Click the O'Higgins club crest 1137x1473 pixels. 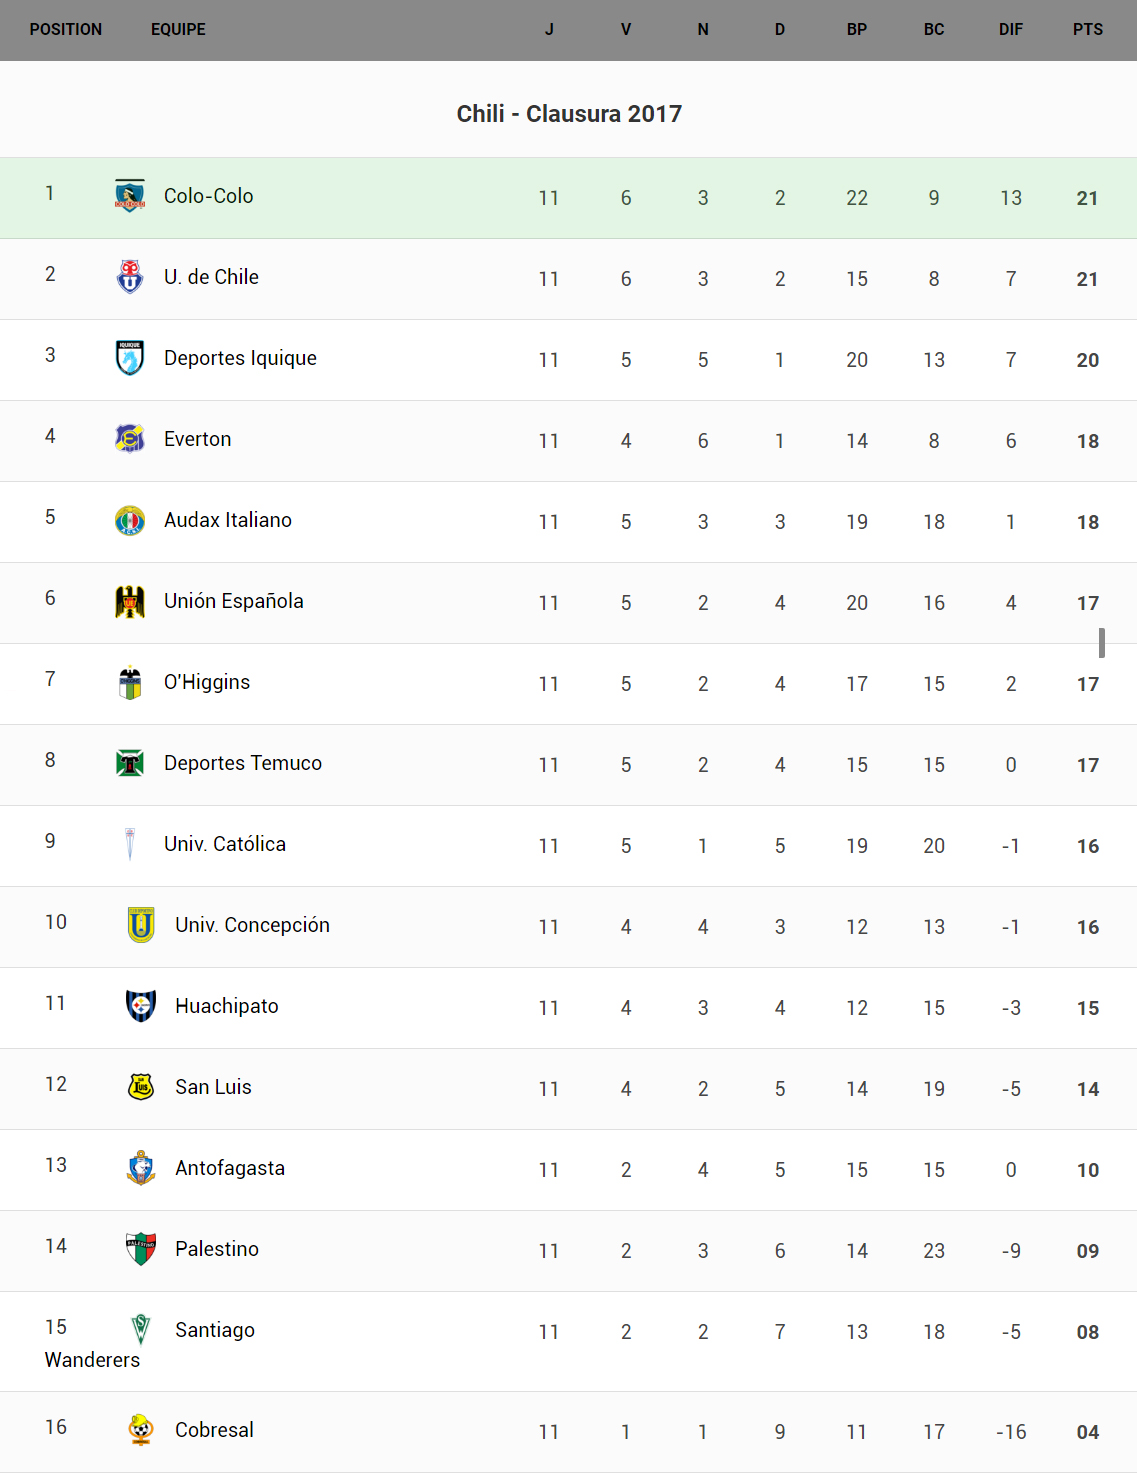click(x=130, y=682)
